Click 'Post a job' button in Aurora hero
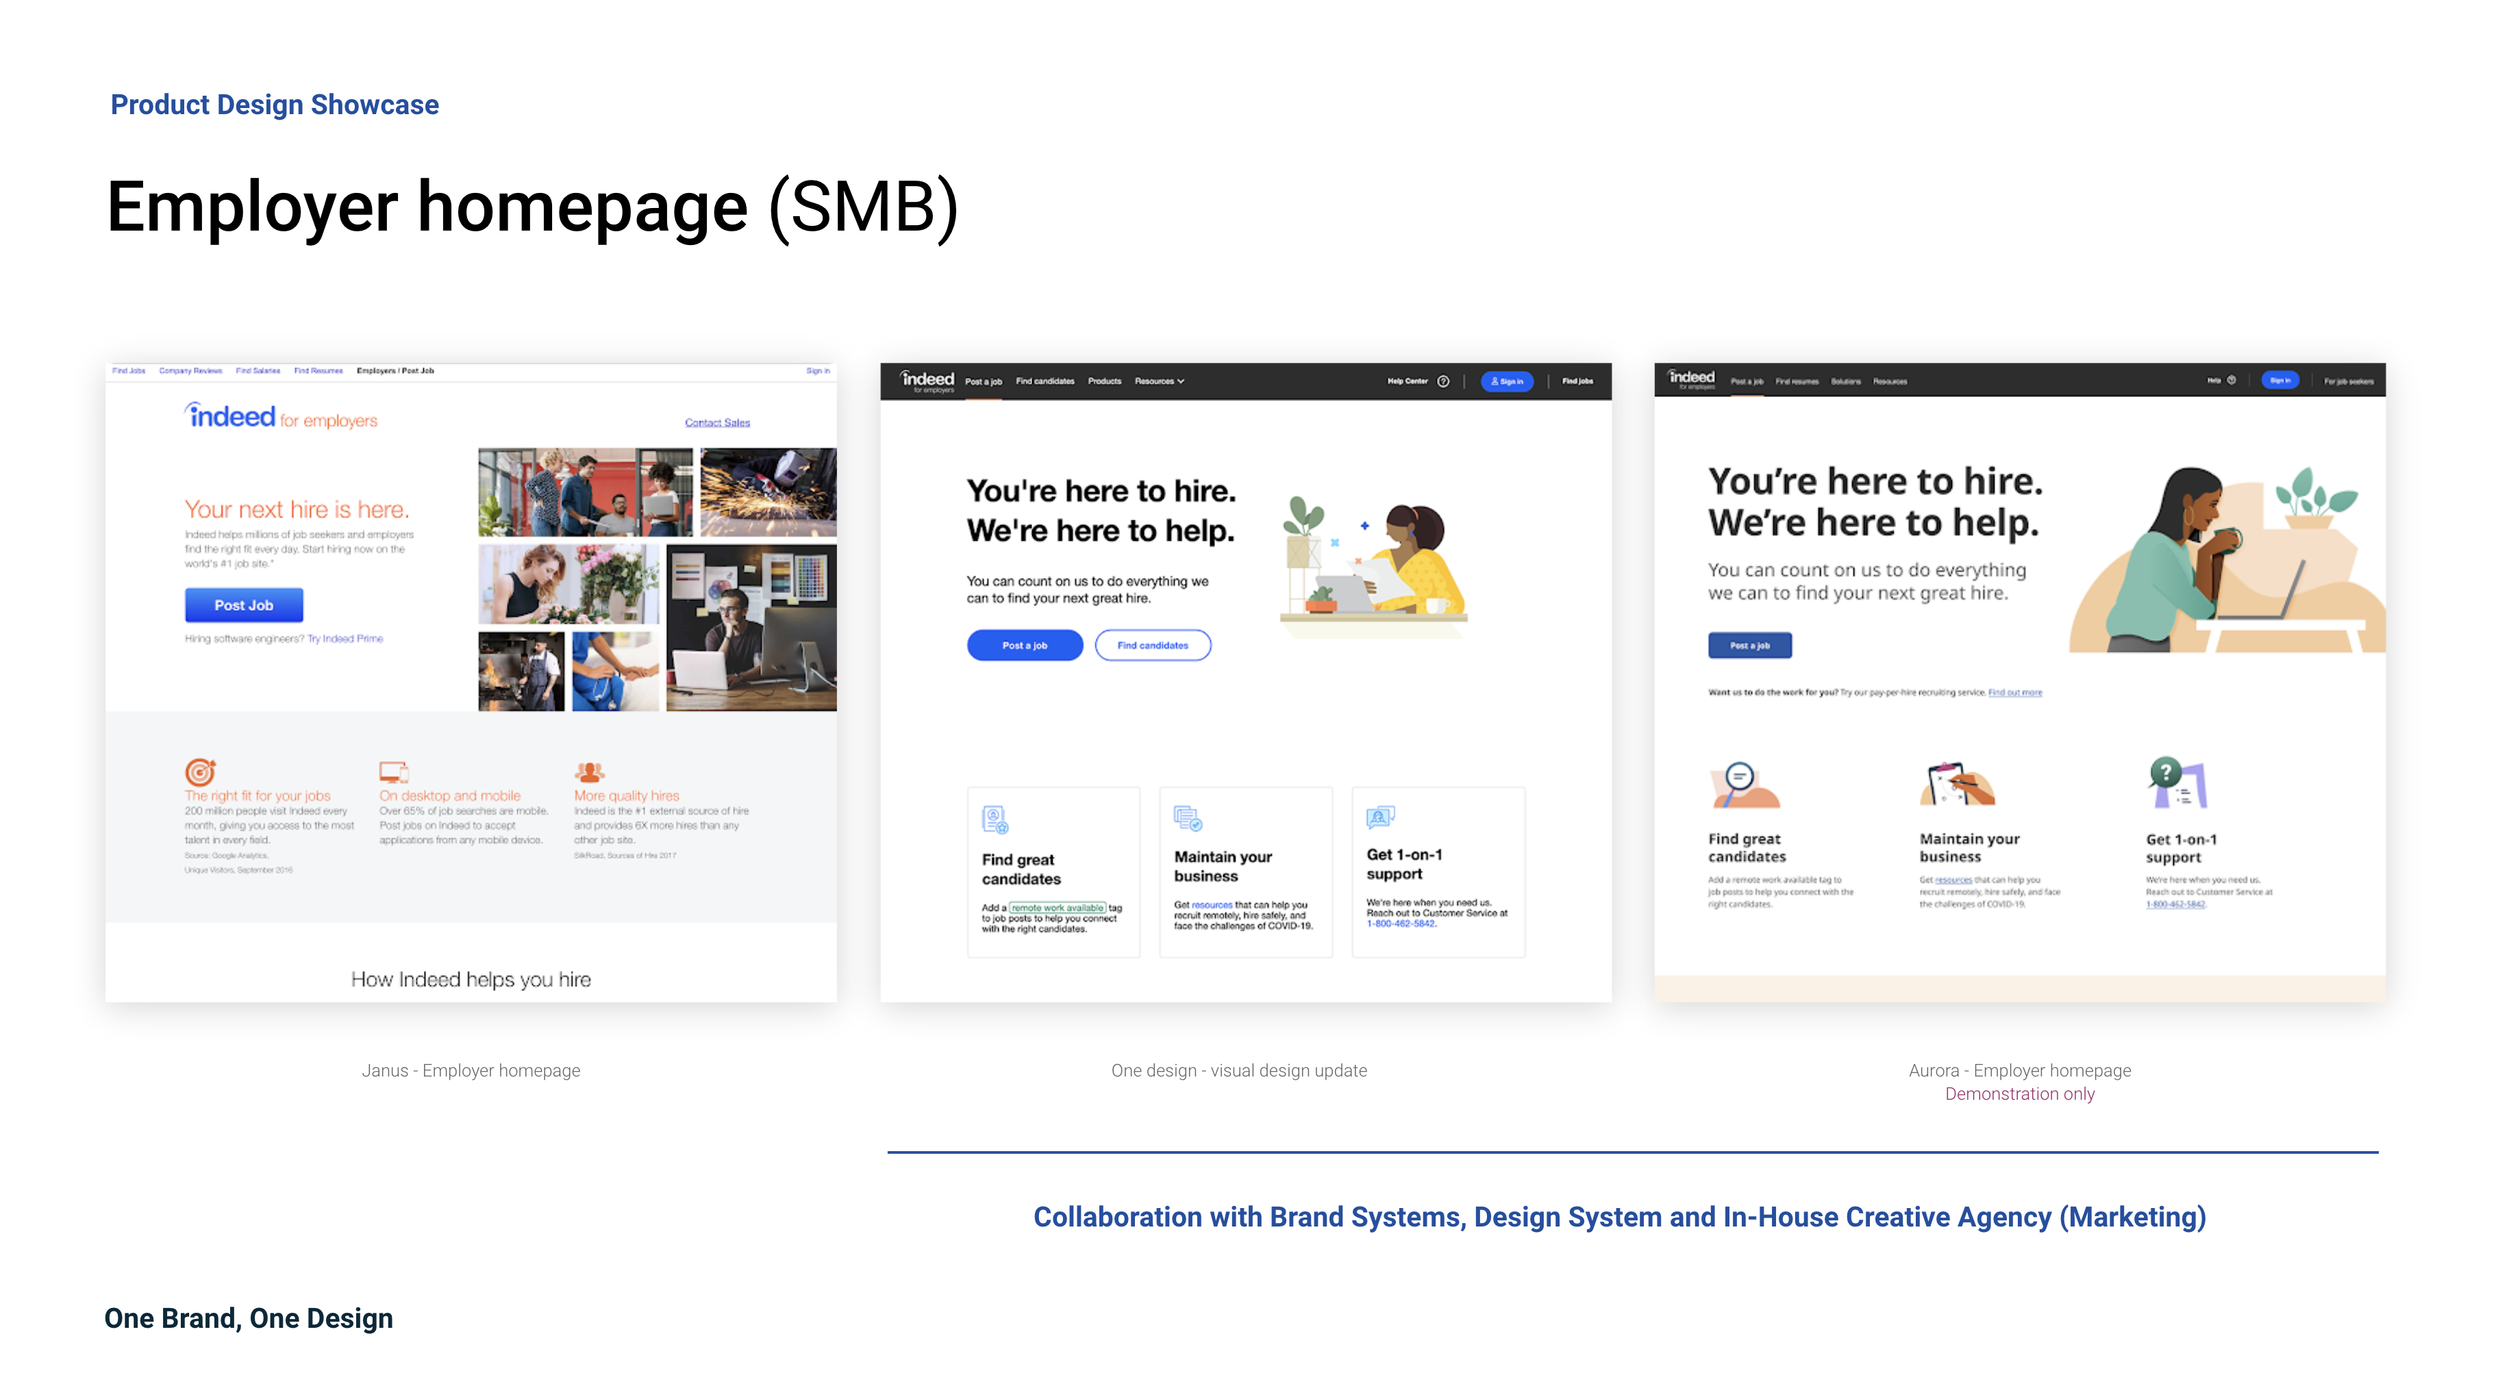The width and height of the screenshot is (2500, 1379). [x=1750, y=645]
